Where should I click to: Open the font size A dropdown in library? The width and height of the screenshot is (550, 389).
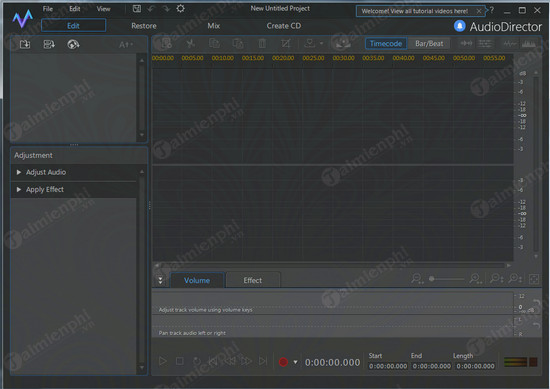[x=126, y=45]
